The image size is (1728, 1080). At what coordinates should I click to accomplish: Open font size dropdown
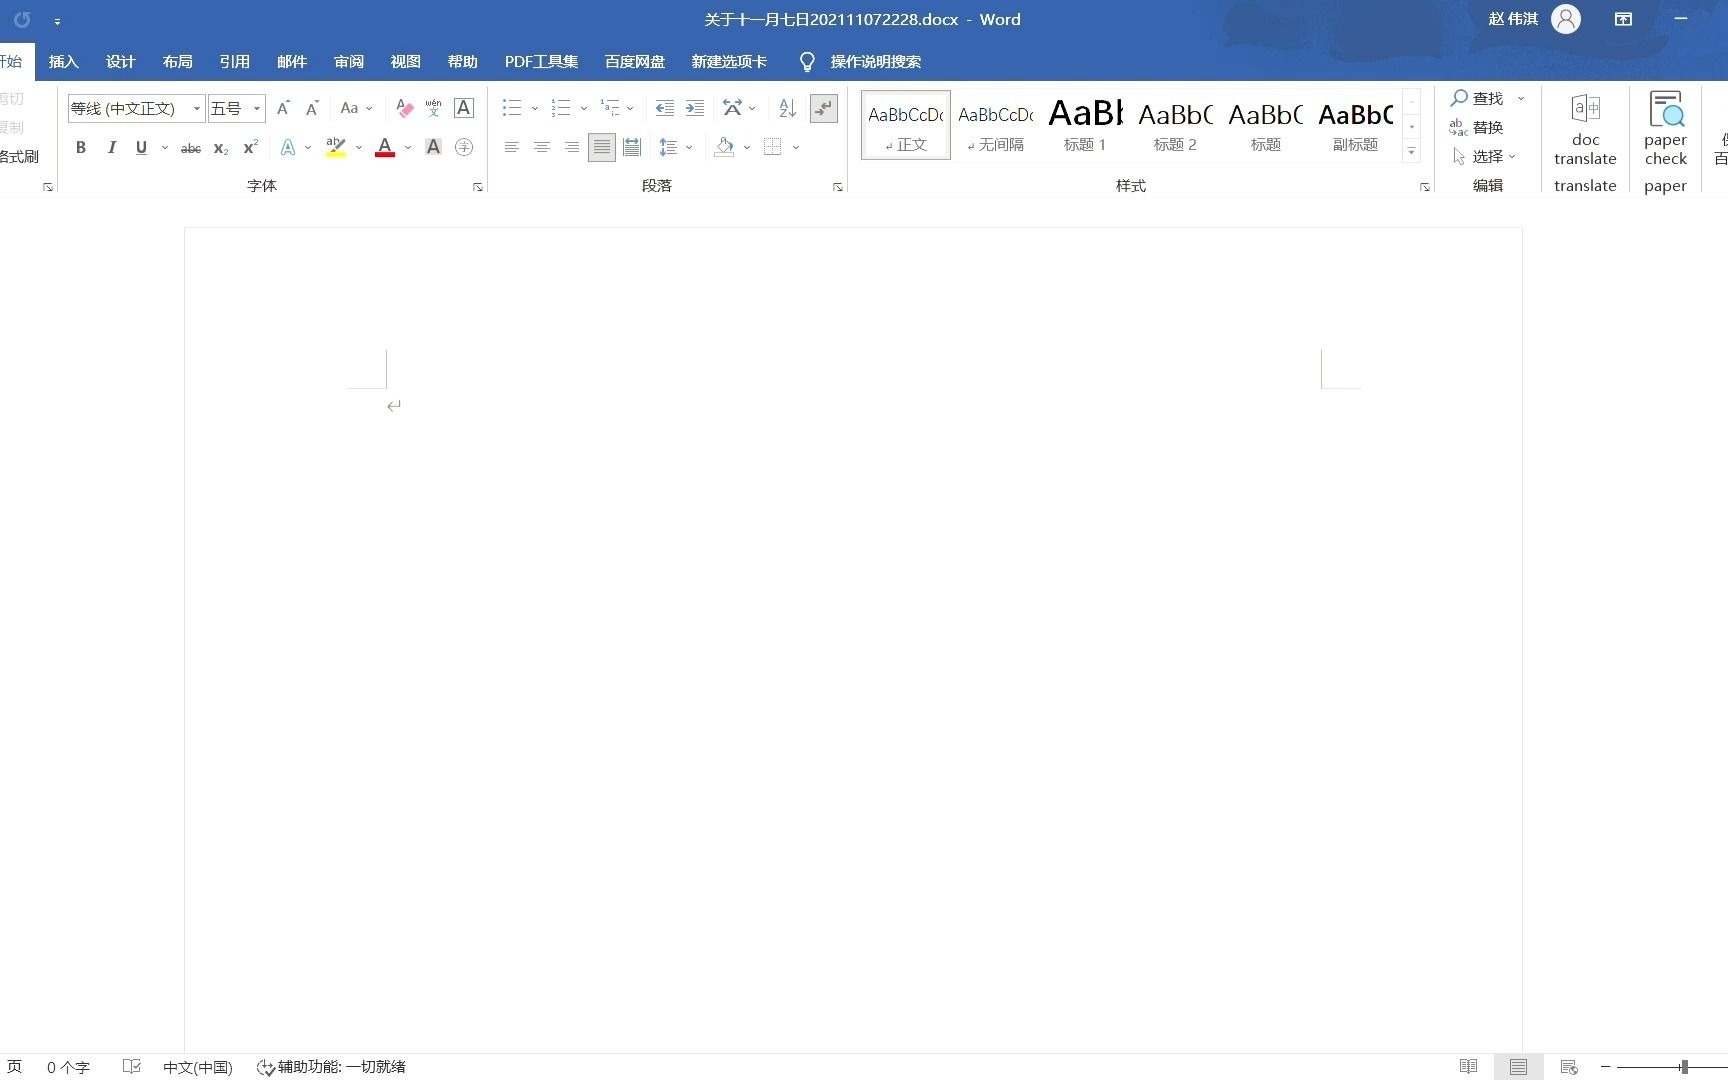tap(257, 108)
